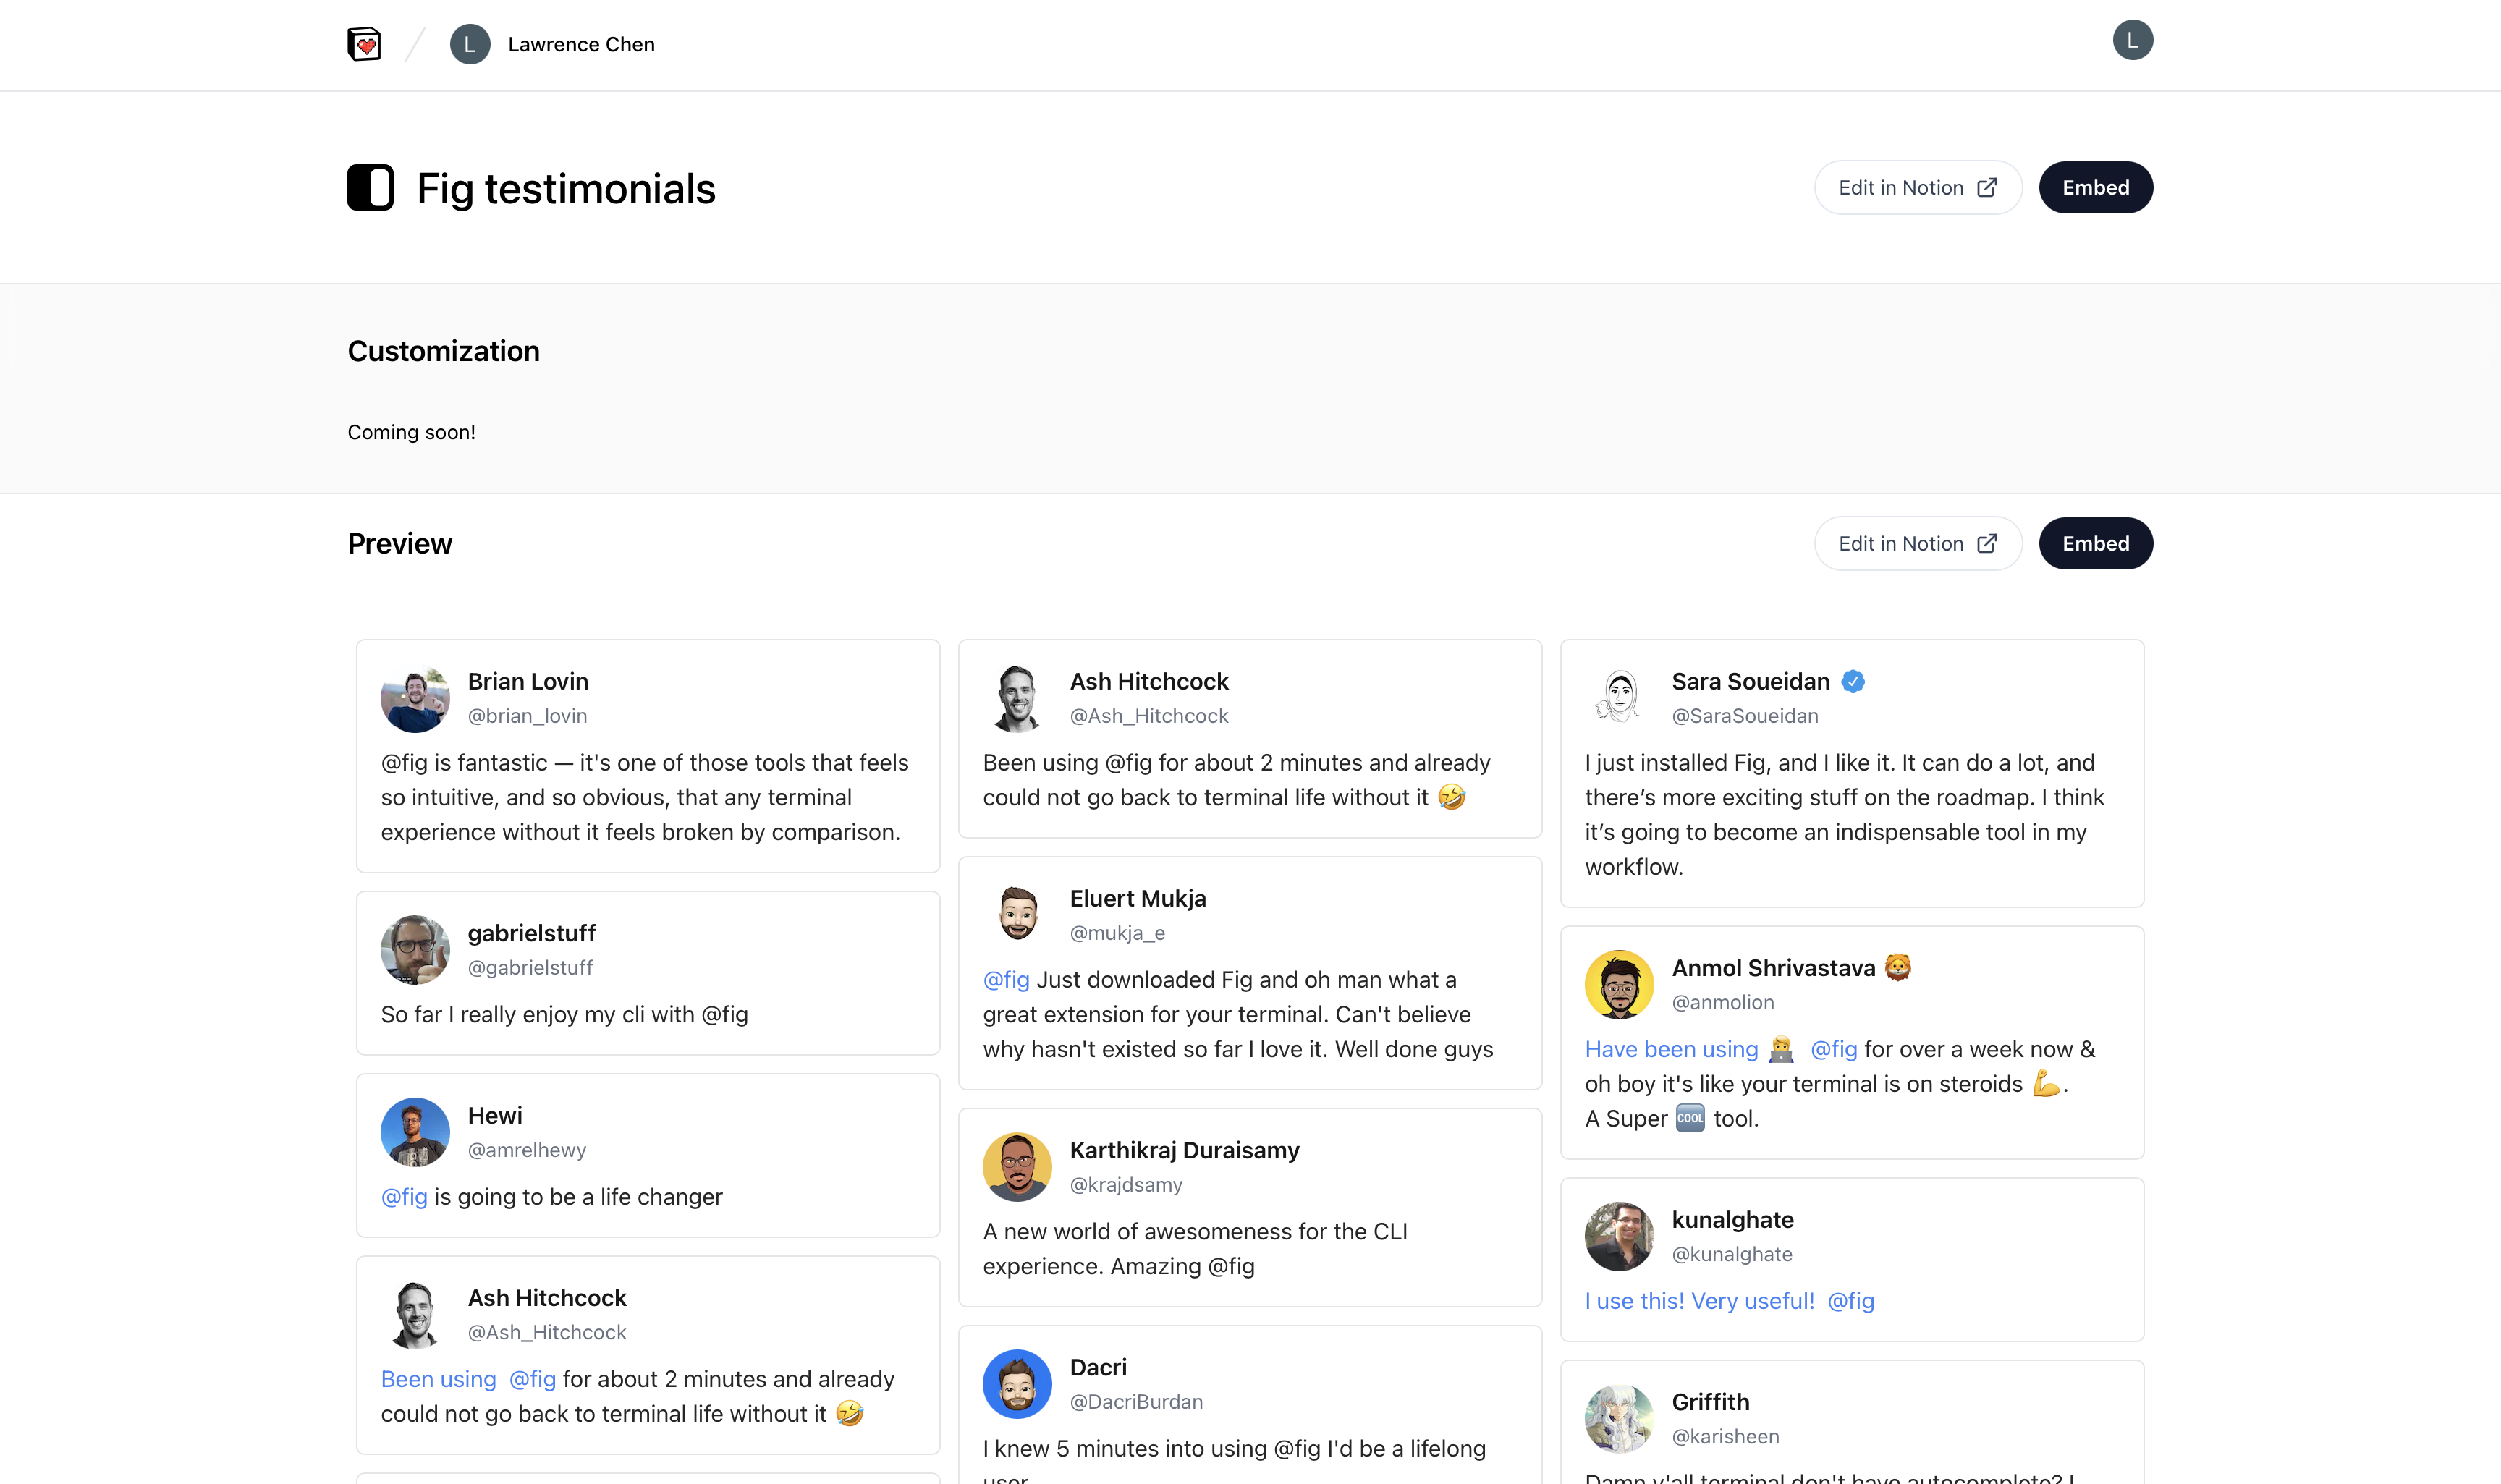2501x1484 pixels.
Task: Click the @gabrielstuff handle
Action: coord(530,968)
